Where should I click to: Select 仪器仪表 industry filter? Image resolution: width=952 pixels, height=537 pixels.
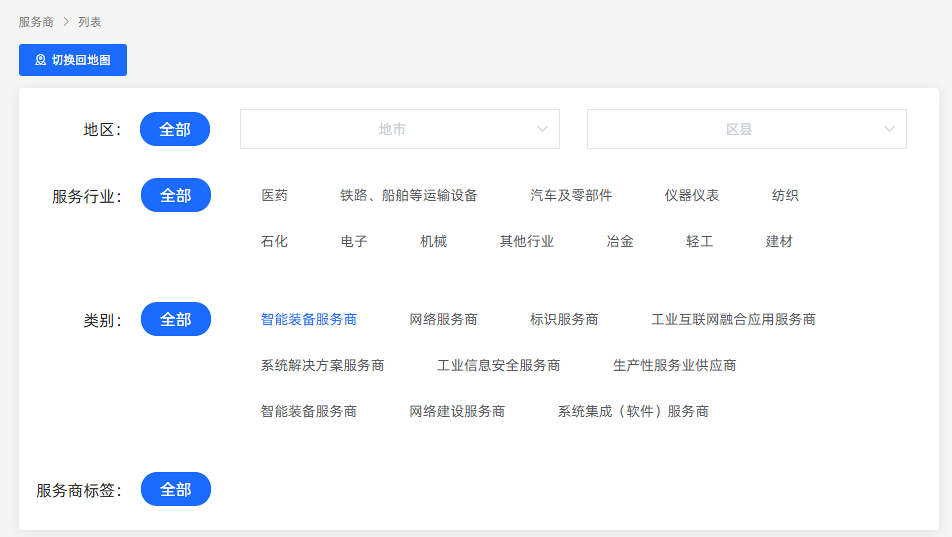point(692,195)
